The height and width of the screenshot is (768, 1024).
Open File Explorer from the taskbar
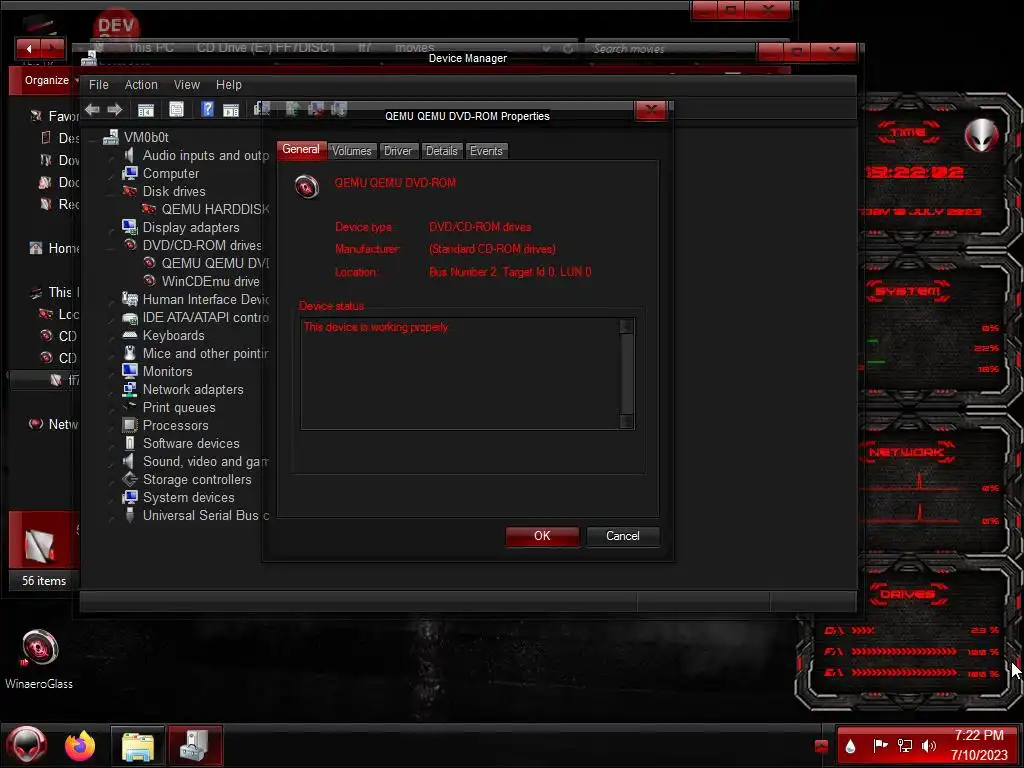(138, 746)
